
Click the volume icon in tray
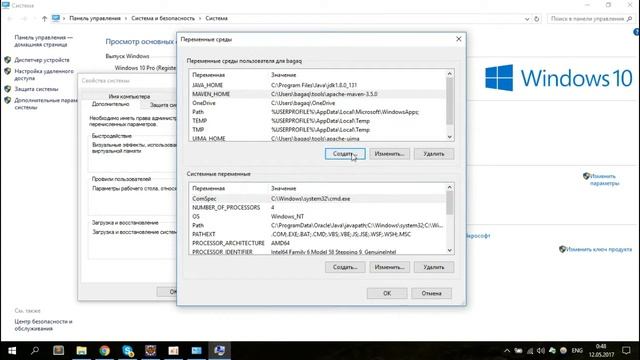click(541, 351)
